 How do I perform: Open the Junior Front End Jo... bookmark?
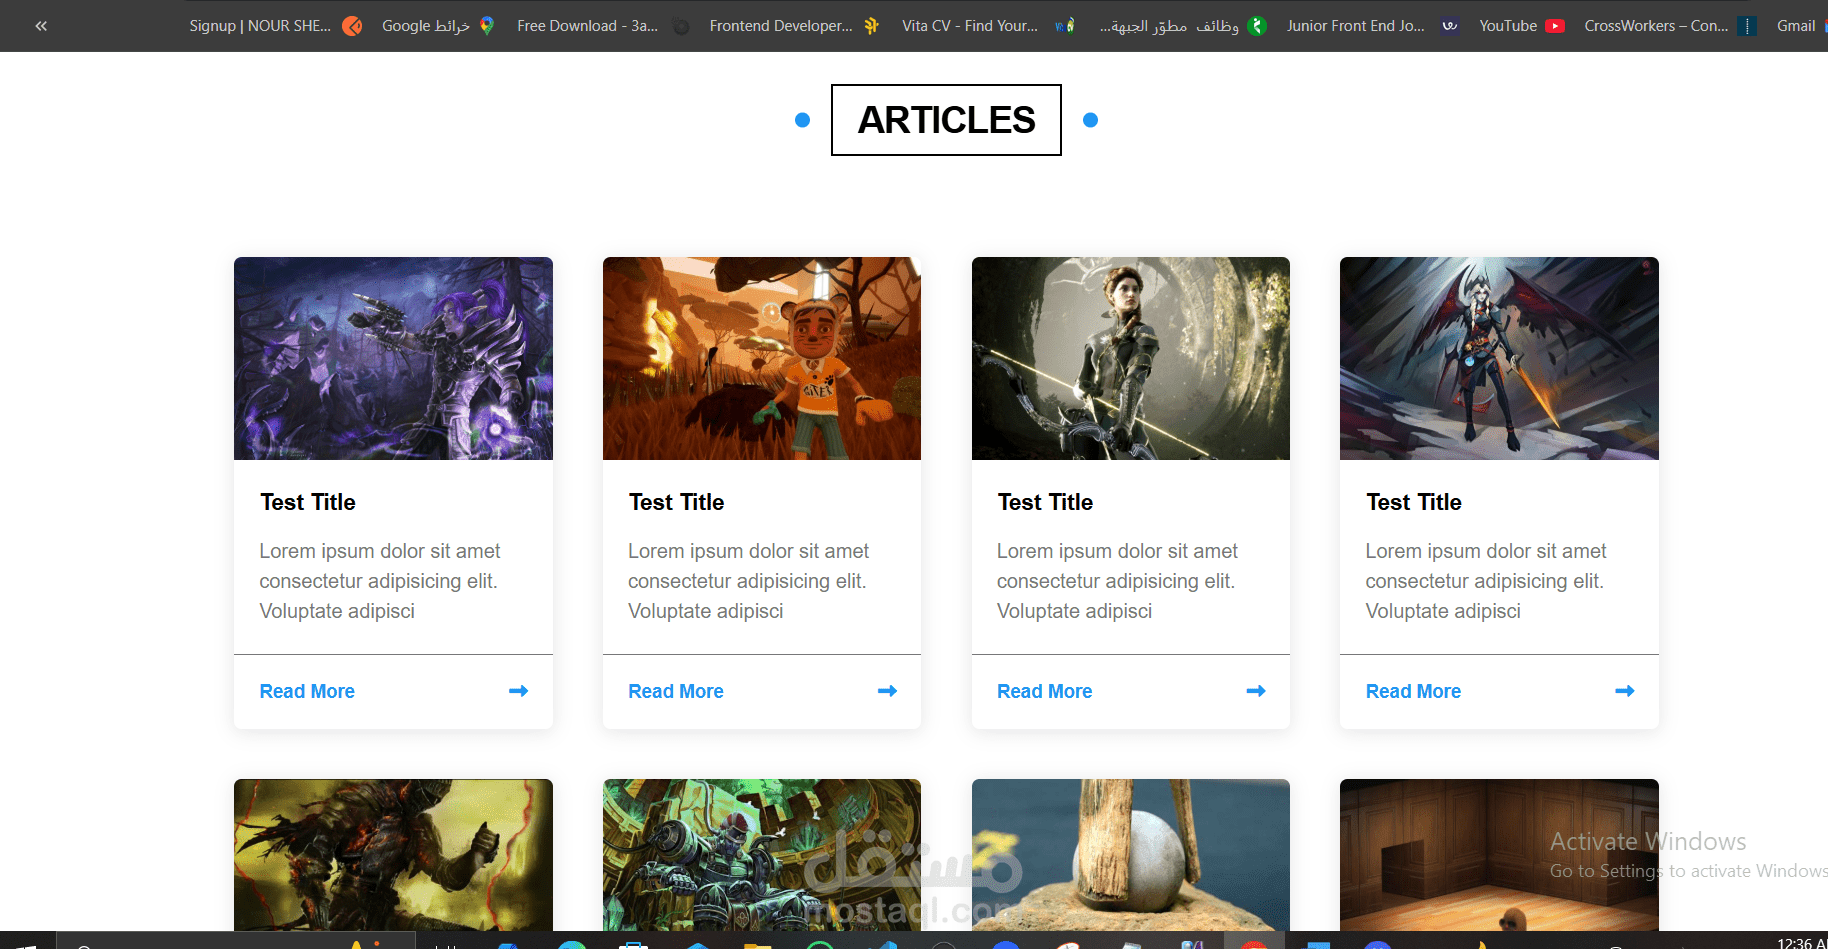[x=1370, y=26]
